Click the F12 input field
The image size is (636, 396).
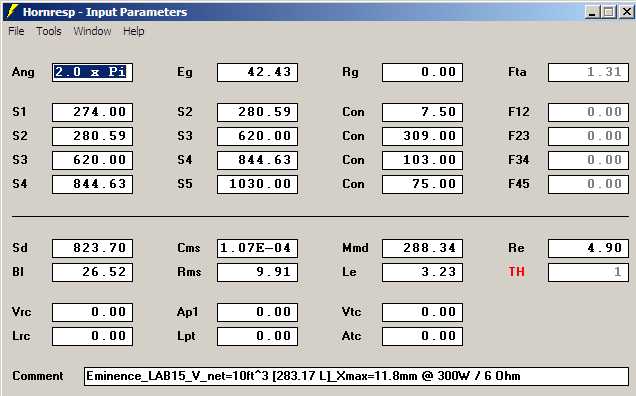588,112
